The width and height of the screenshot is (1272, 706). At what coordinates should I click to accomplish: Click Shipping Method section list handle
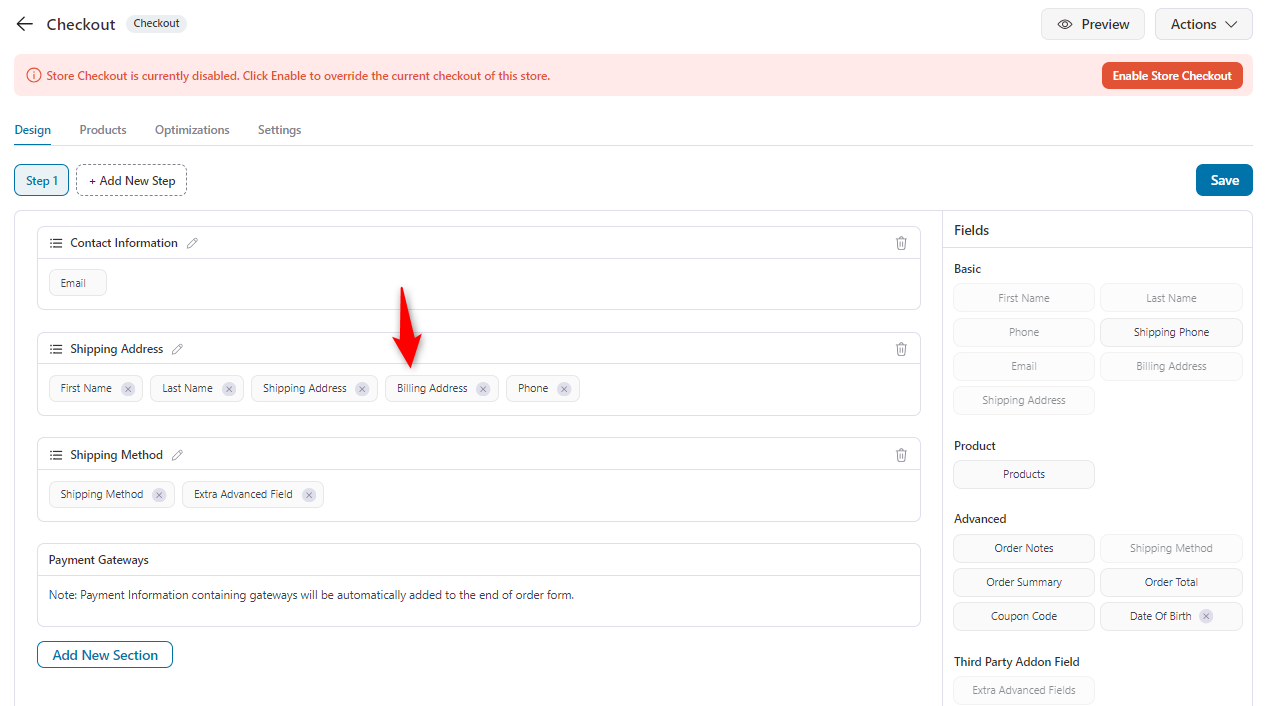[56, 455]
